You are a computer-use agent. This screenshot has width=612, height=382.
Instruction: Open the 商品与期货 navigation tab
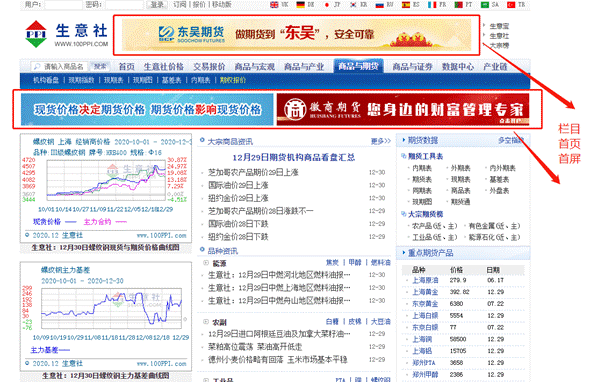click(x=358, y=66)
